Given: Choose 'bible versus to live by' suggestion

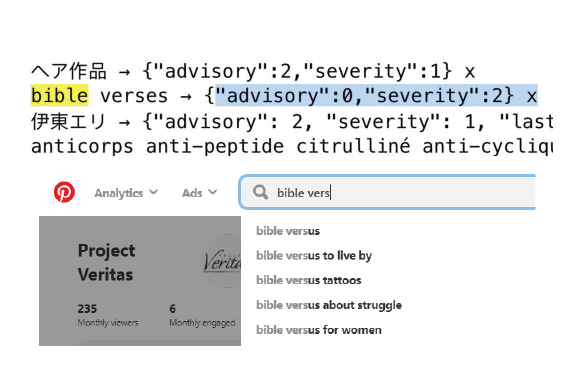Looking at the screenshot, I should (x=314, y=256).
